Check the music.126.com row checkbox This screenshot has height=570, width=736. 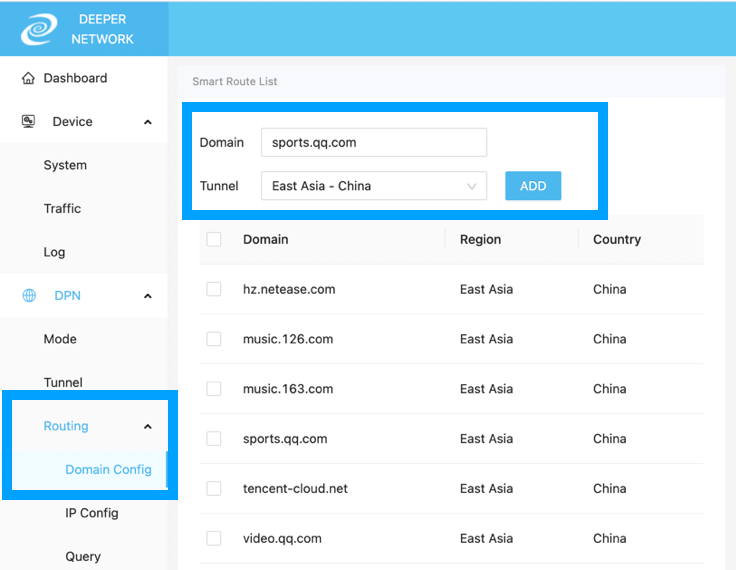click(x=214, y=339)
